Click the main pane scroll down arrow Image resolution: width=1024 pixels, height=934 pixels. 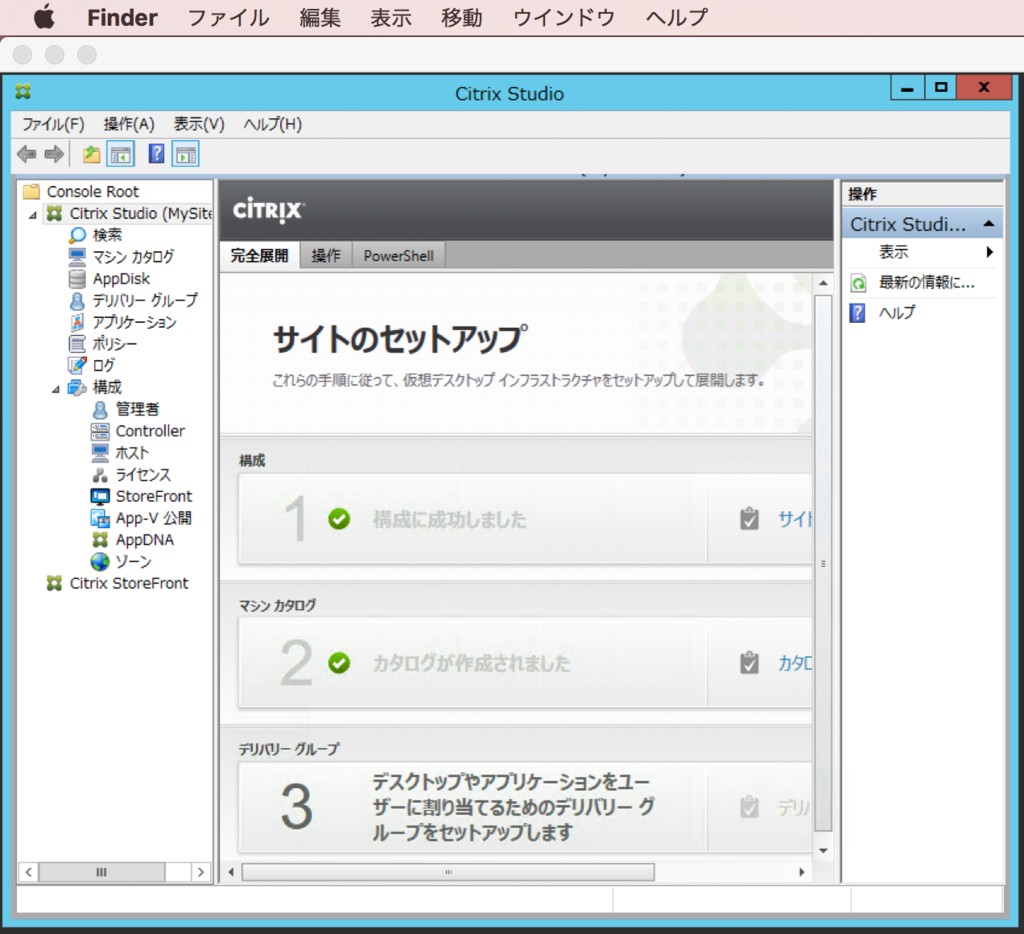pyautogui.click(x=824, y=850)
